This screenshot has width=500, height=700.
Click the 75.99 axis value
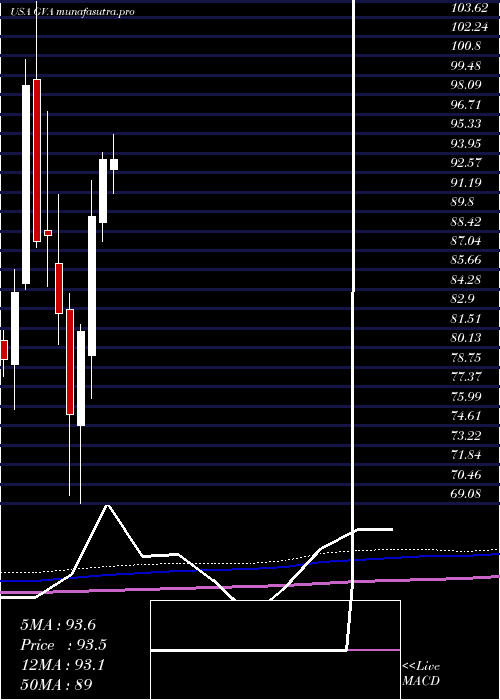click(x=467, y=396)
